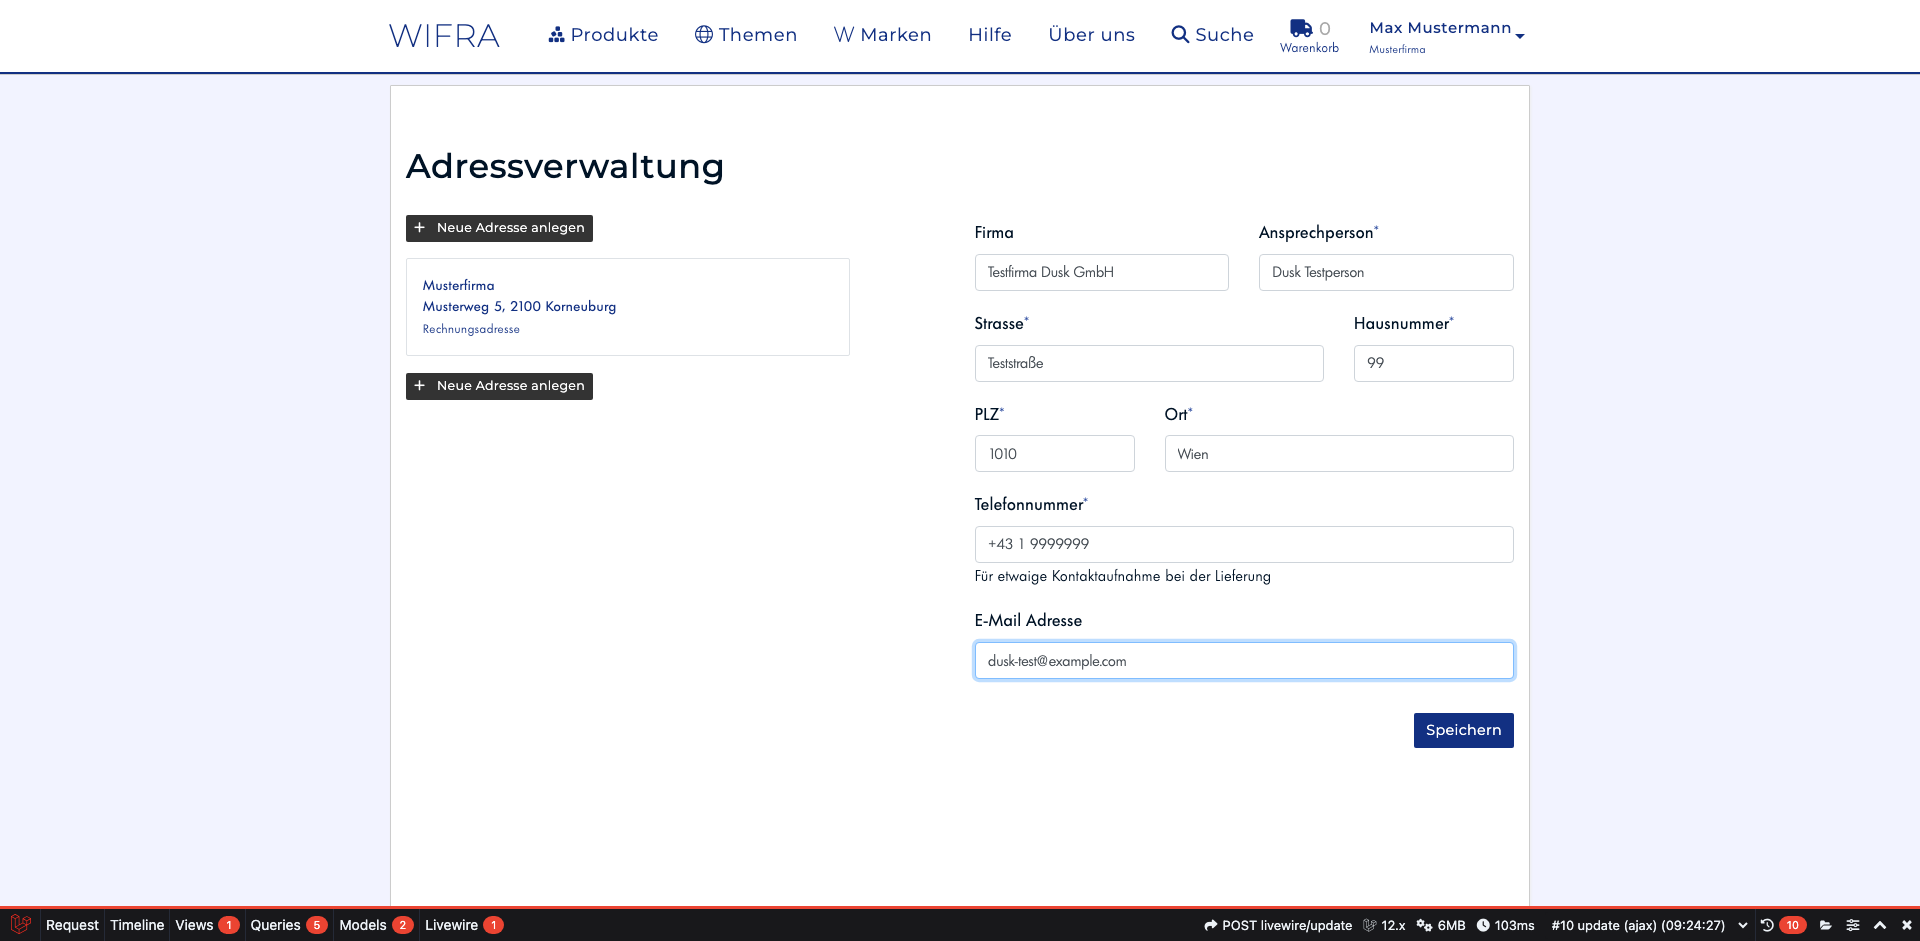The width and height of the screenshot is (1920, 941).
Task: Open the Hilfe menu item
Action: coord(989,34)
